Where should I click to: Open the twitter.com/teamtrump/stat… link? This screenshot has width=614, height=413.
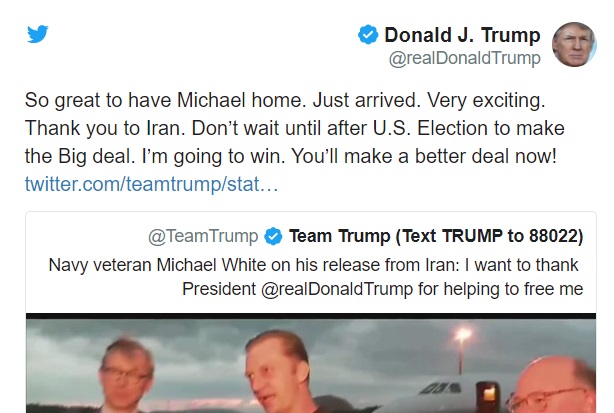(x=152, y=185)
